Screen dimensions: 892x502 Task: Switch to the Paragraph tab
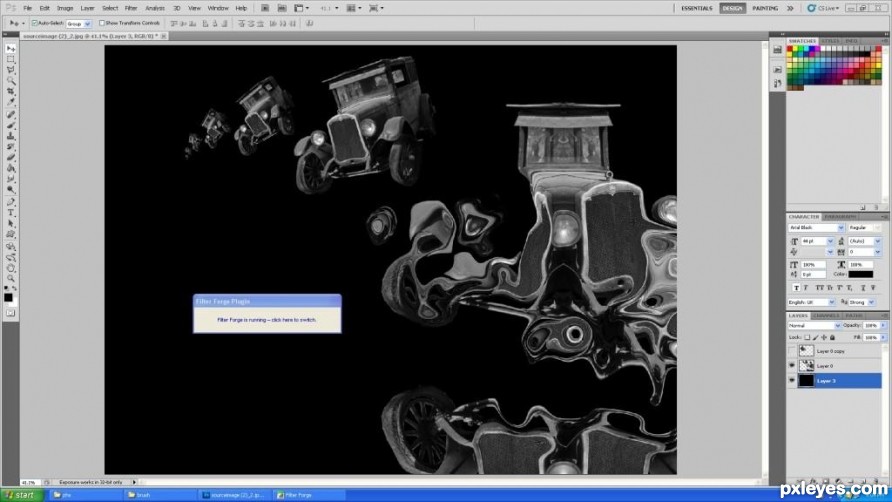click(x=840, y=217)
